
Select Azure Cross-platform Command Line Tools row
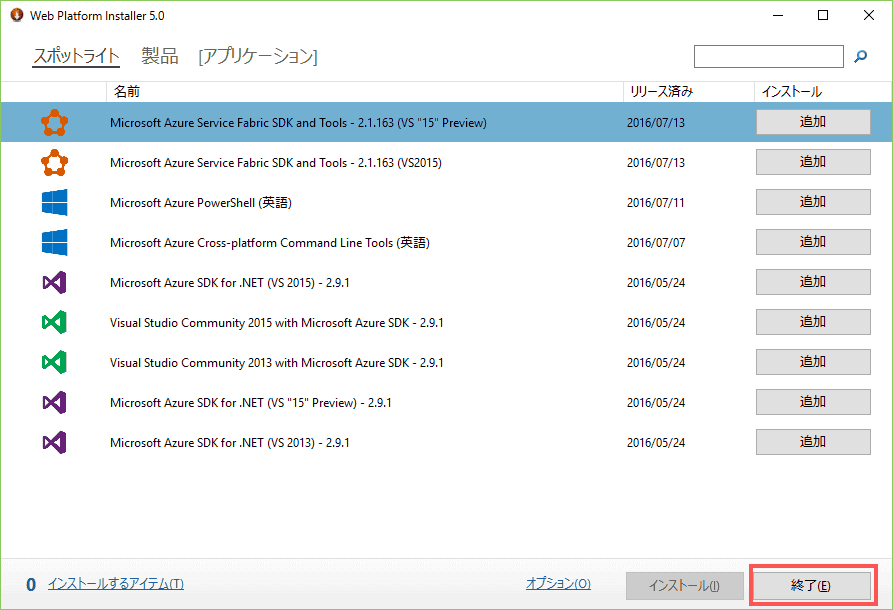pos(446,242)
